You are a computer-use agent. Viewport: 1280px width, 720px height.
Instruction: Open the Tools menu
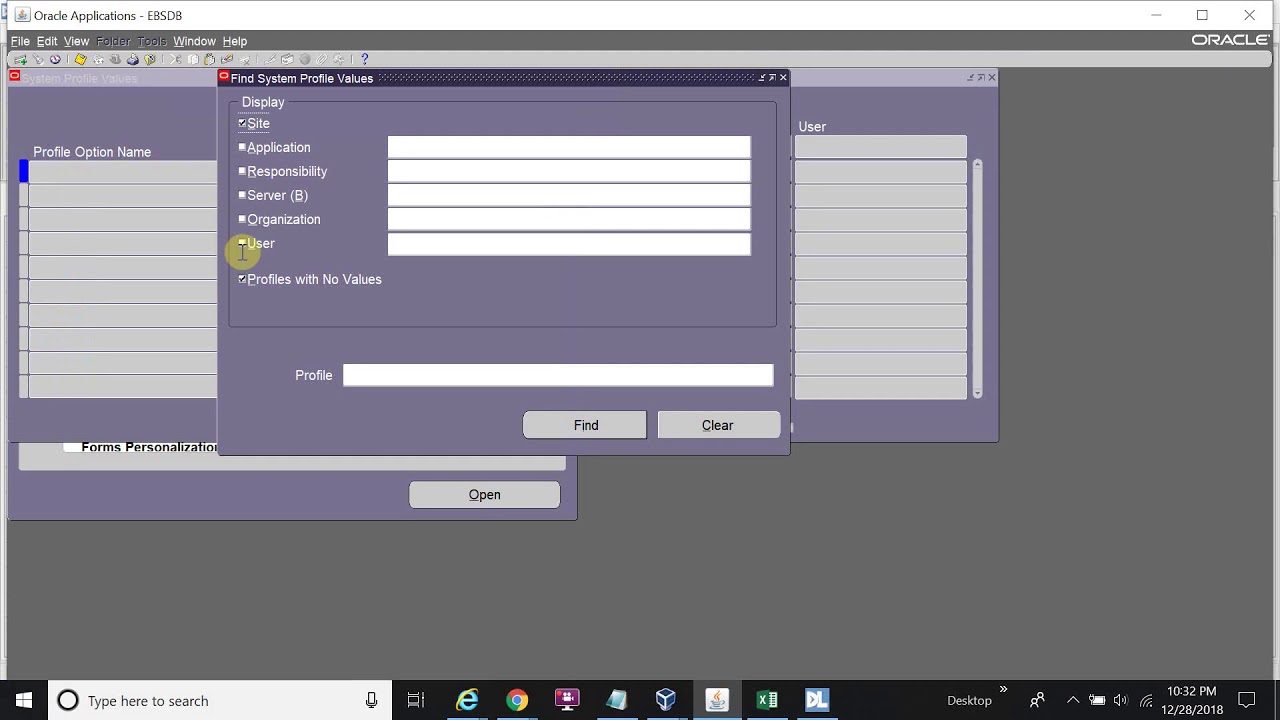152,41
